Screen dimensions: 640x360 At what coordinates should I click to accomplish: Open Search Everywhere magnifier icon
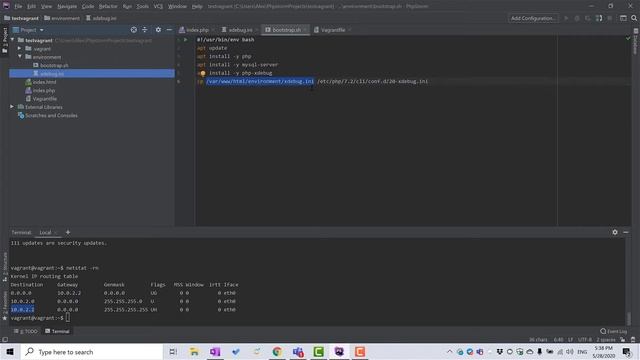pos(634,18)
